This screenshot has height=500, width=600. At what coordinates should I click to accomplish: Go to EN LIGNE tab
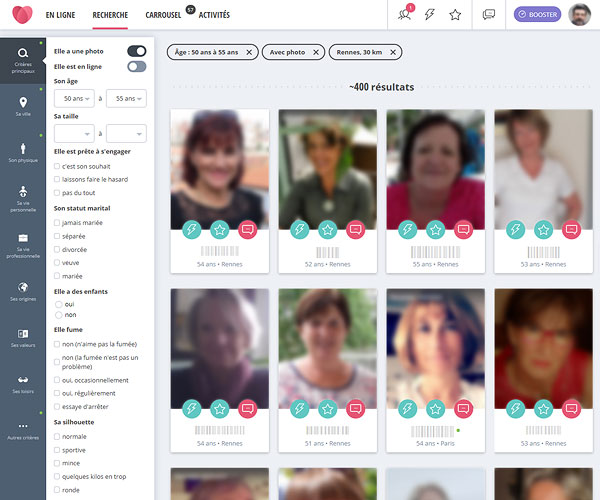click(x=60, y=15)
